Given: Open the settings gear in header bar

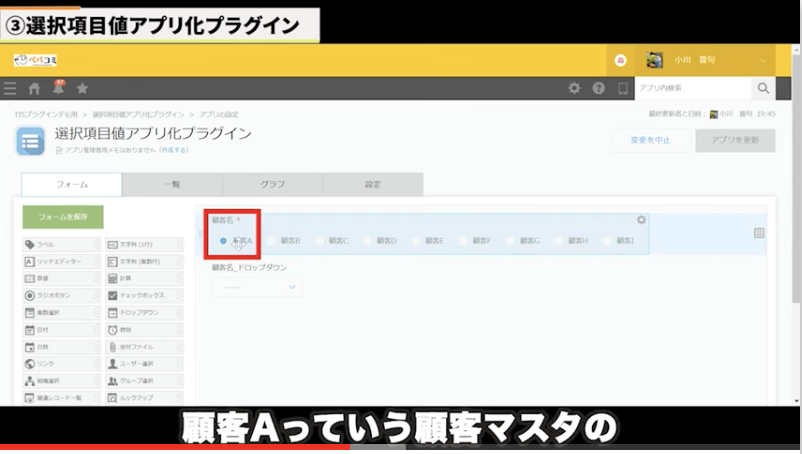Looking at the screenshot, I should click(x=574, y=89).
